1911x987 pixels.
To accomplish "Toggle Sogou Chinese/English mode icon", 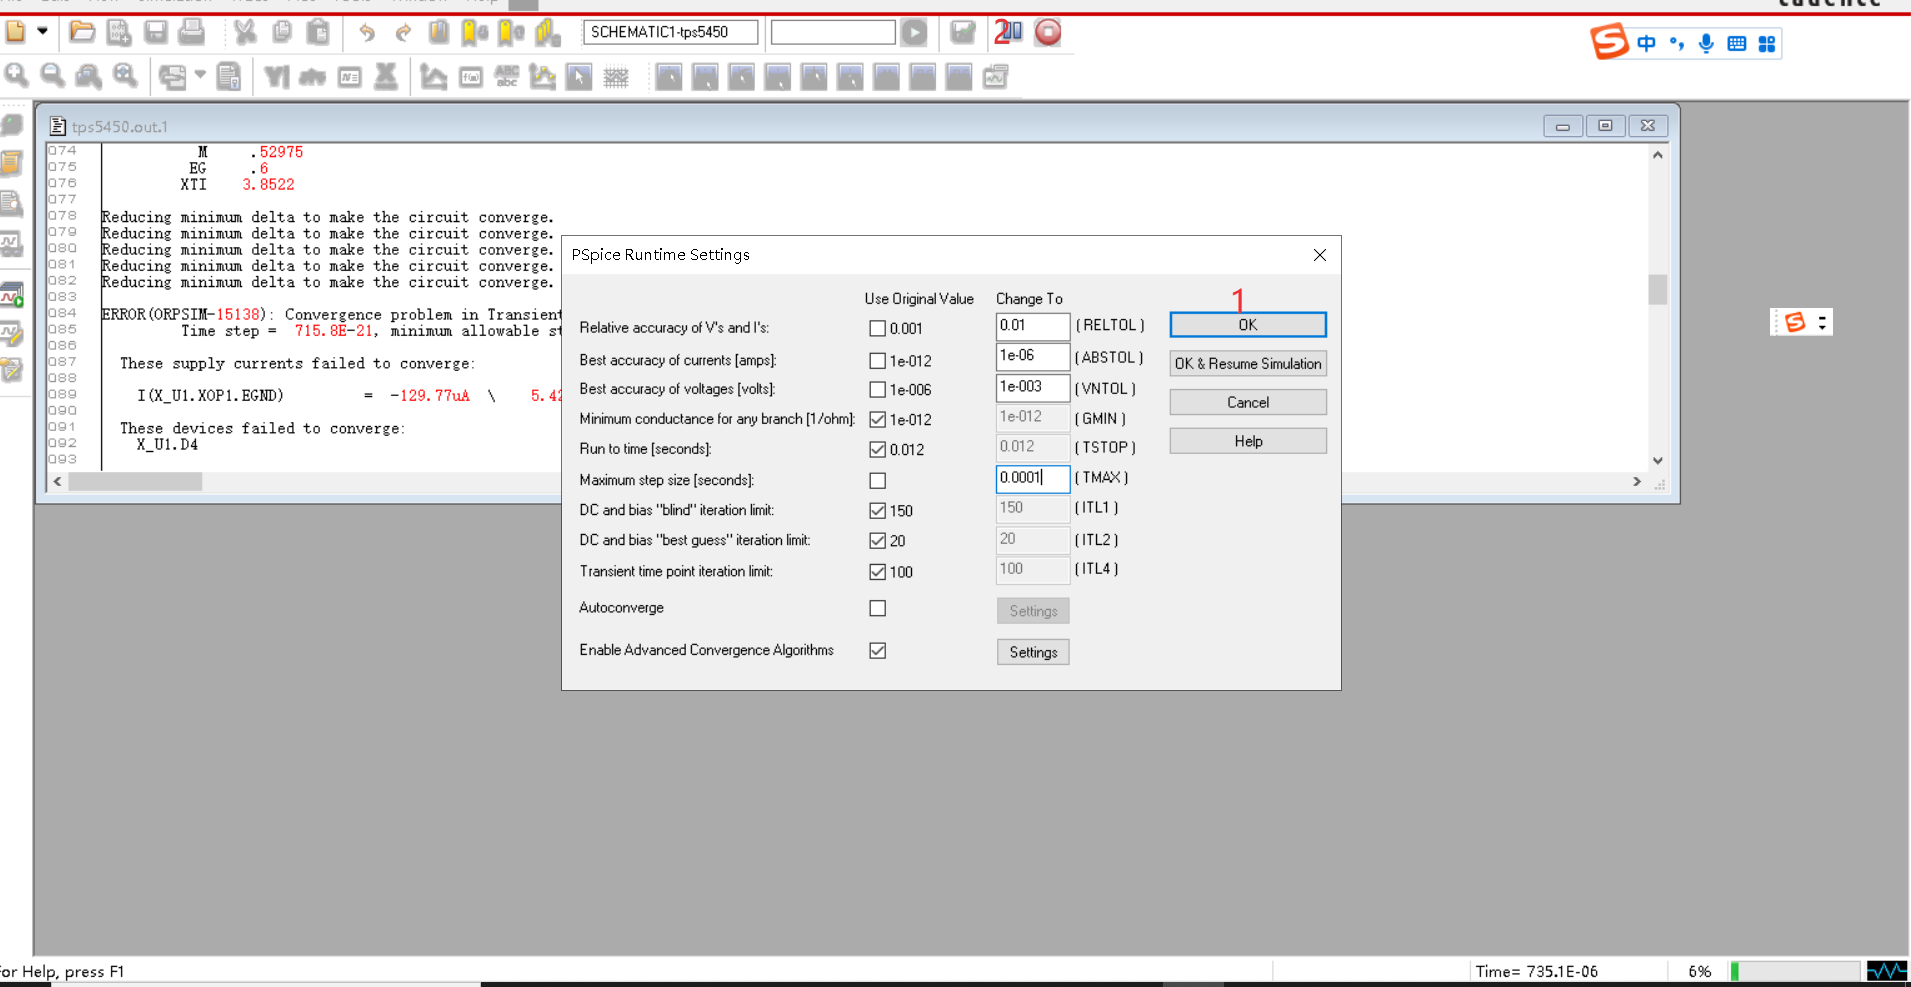I will tap(1646, 43).
